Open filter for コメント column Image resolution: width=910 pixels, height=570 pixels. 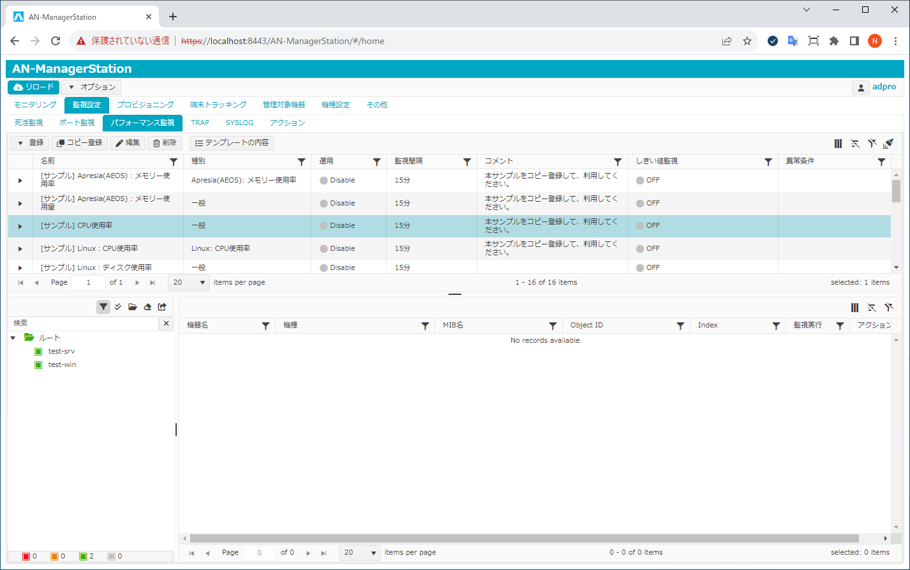618,161
